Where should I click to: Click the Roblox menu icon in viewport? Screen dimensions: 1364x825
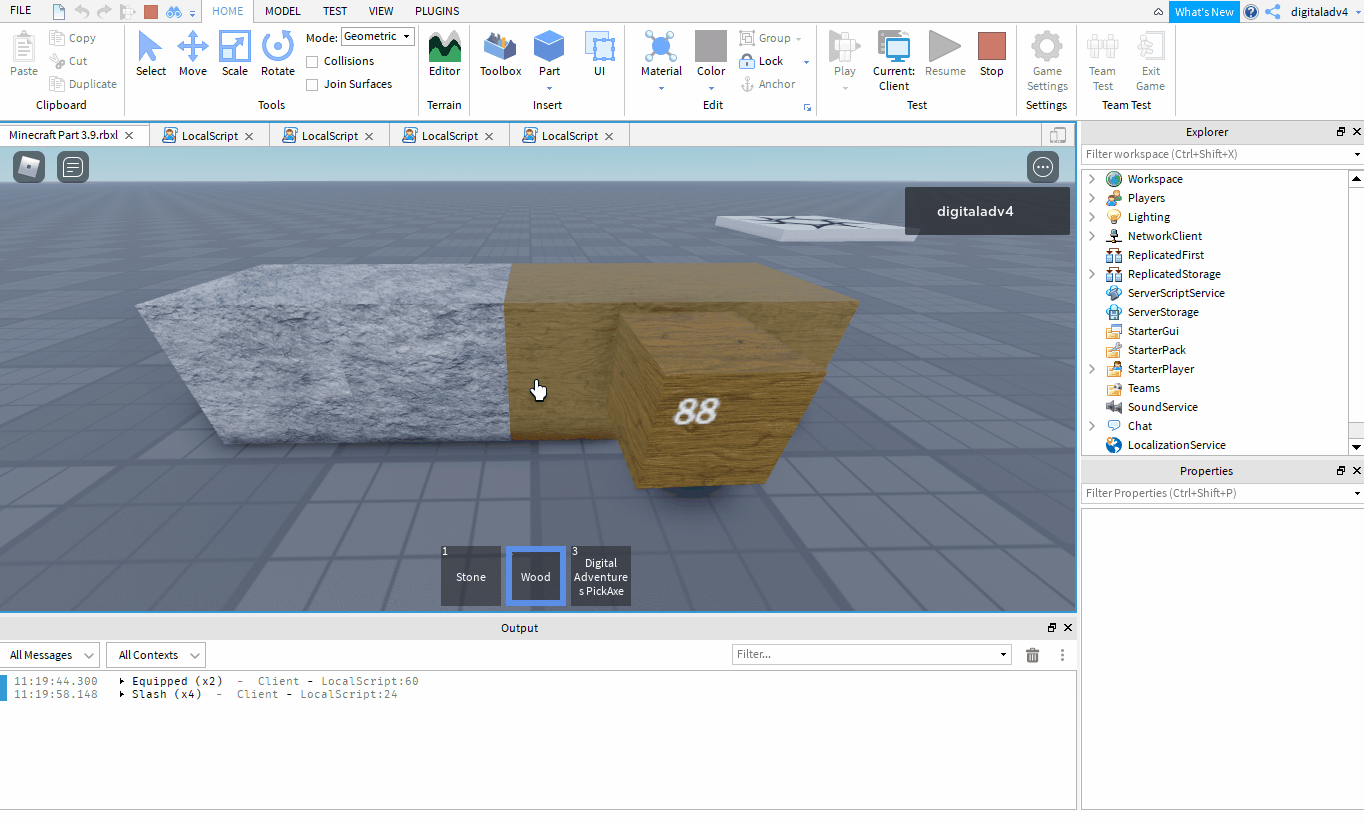pyautogui.click(x=29, y=167)
